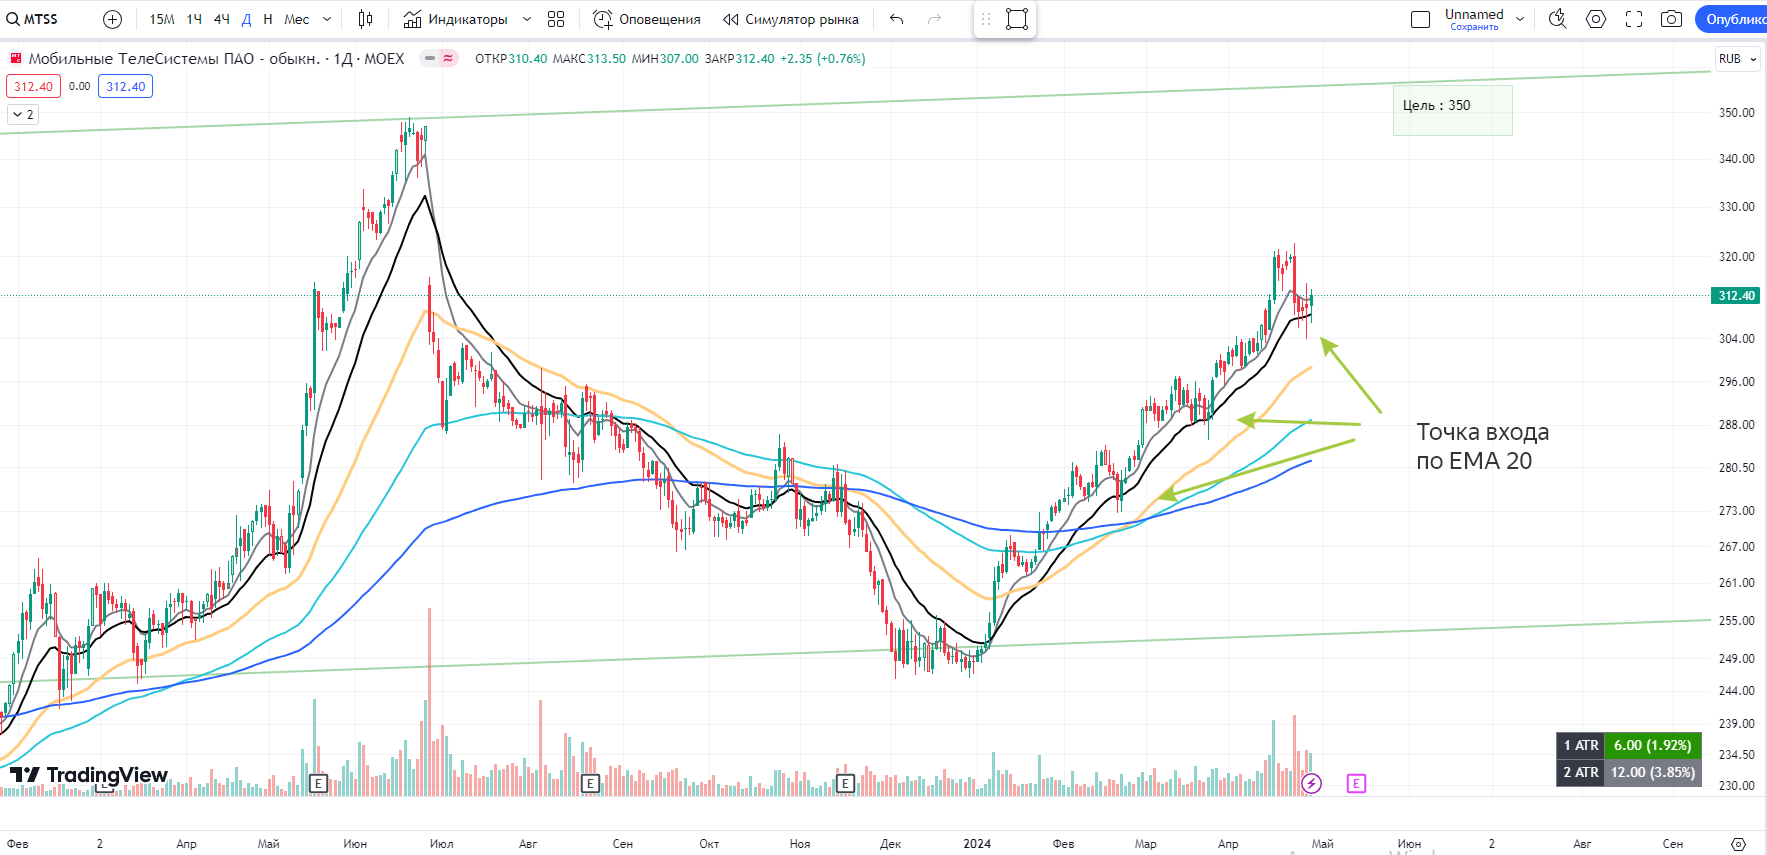This screenshot has height=855, width=1767.
Task: Open the E earnings marker near June 2023
Action: 318,784
